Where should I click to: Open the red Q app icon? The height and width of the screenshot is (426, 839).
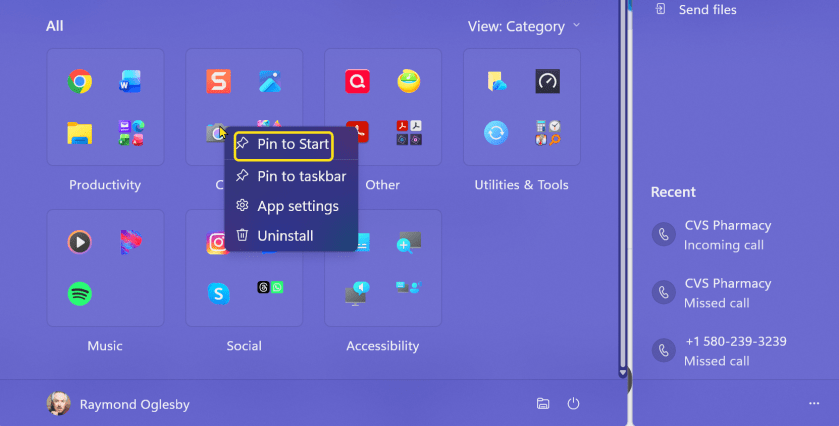[357, 81]
